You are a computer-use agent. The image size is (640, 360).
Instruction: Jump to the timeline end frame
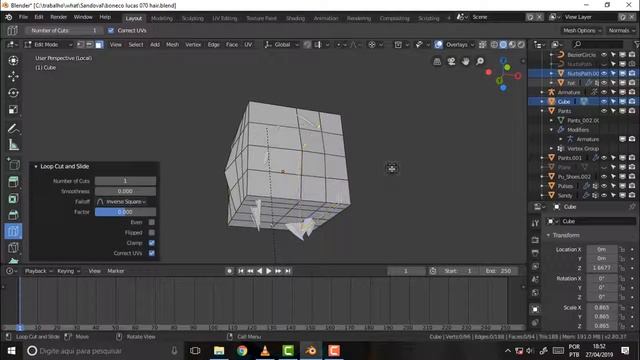[288, 271]
